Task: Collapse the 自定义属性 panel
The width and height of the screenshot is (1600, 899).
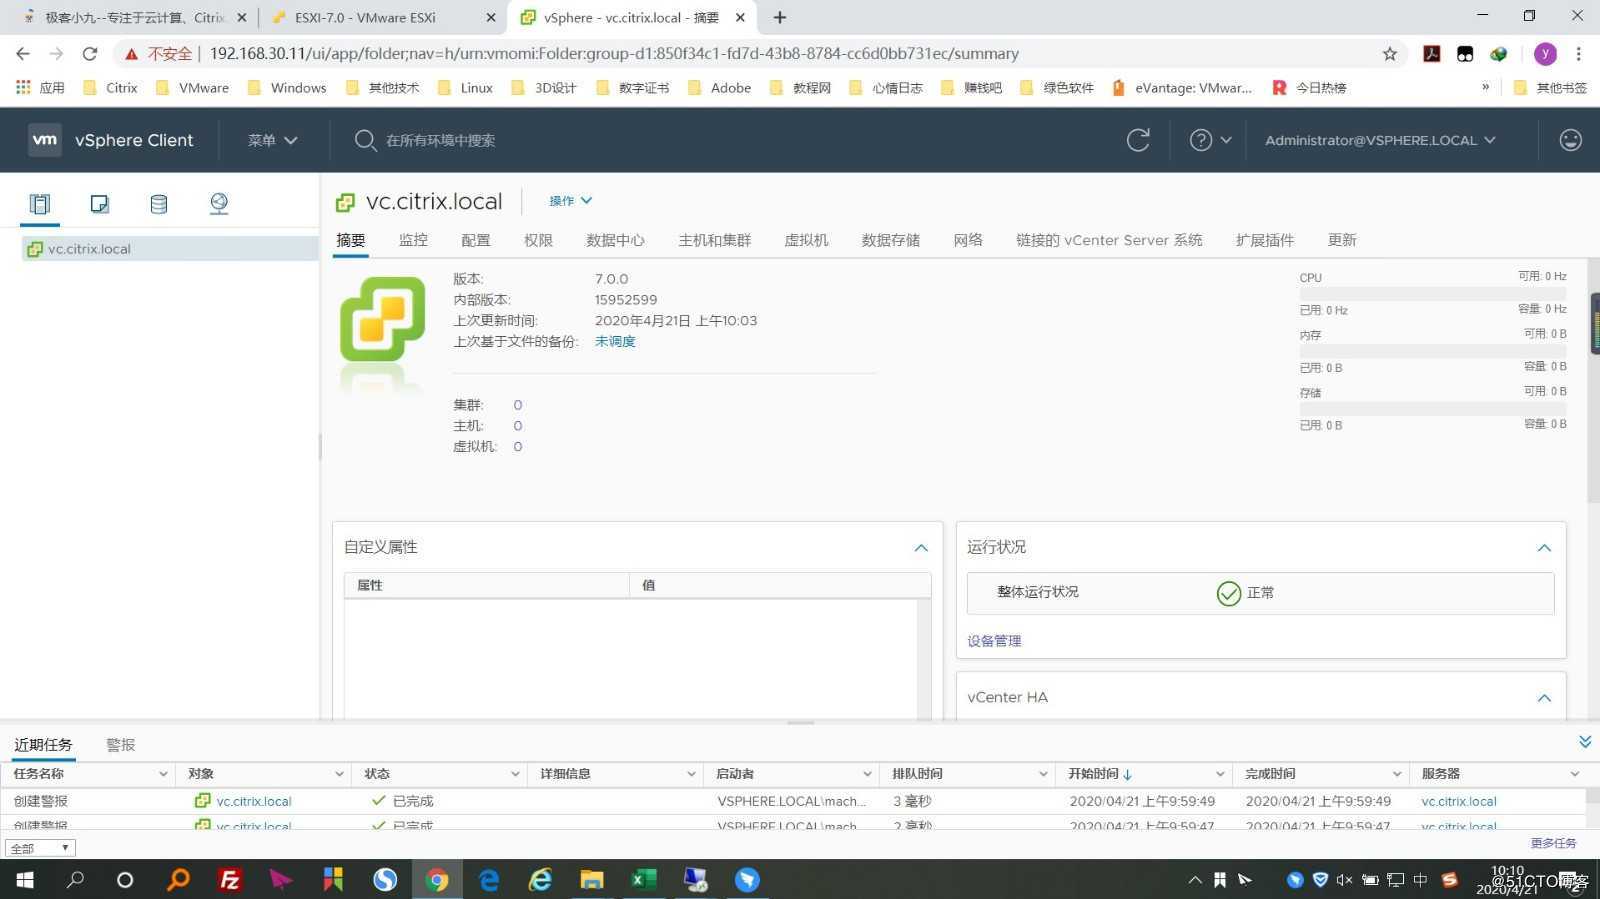Action: click(921, 548)
